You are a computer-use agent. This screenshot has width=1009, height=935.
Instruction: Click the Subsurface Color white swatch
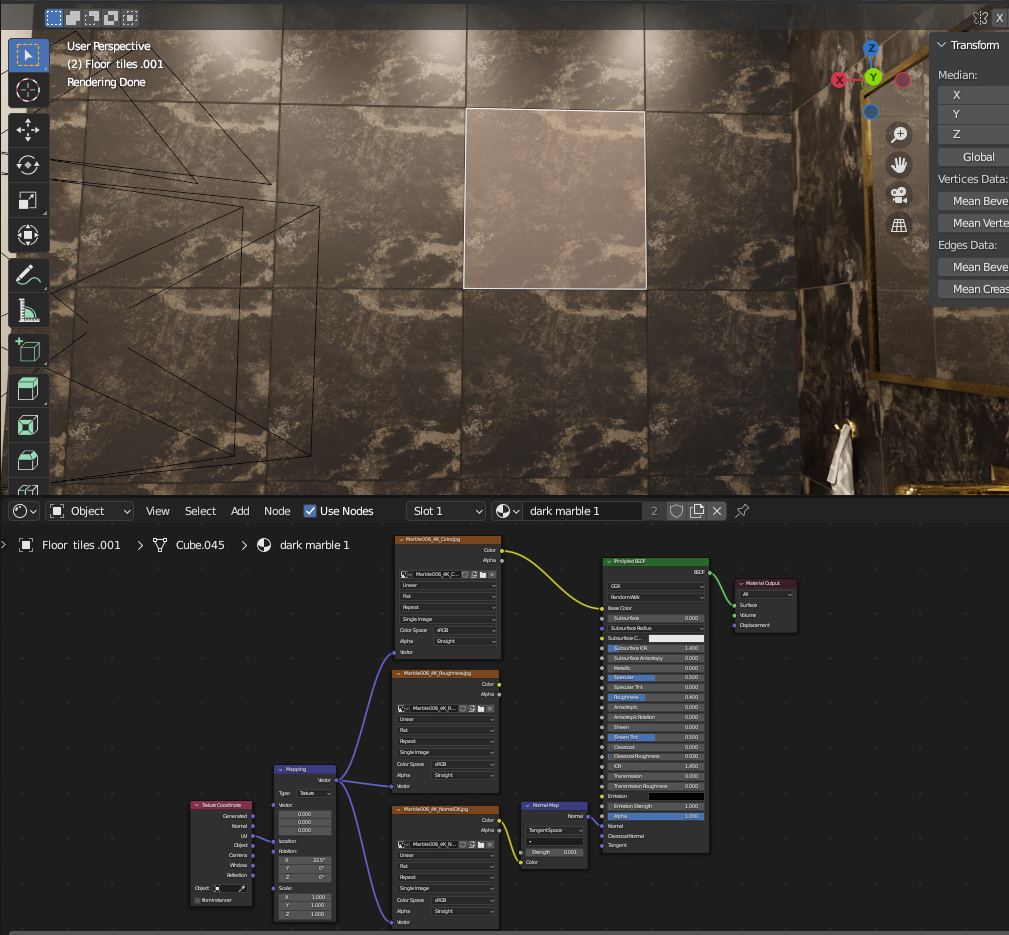(x=676, y=638)
